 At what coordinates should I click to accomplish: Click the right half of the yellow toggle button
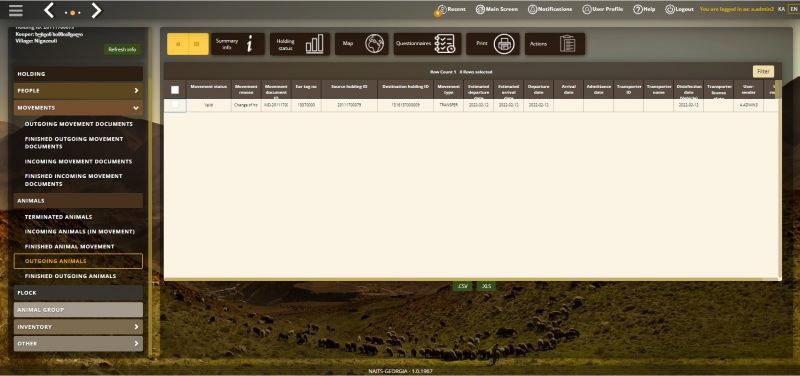pos(198,44)
